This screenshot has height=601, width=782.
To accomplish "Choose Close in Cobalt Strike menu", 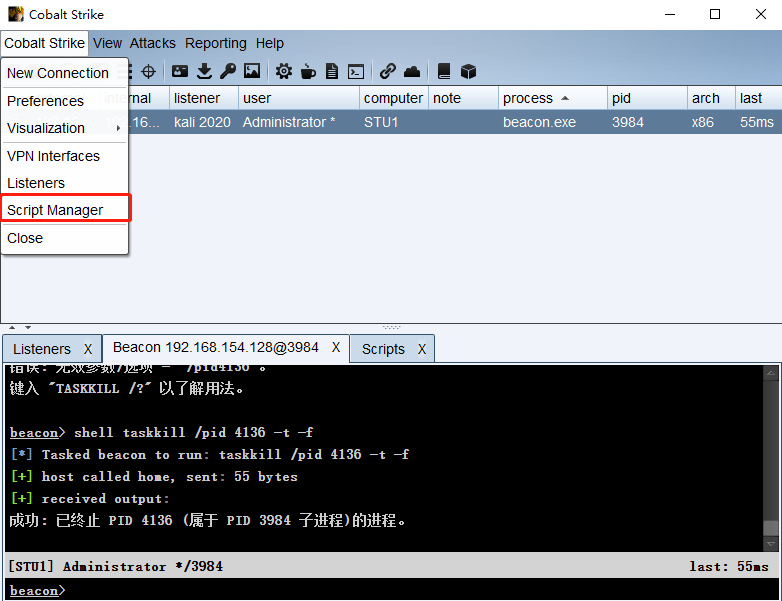I will coord(25,238).
